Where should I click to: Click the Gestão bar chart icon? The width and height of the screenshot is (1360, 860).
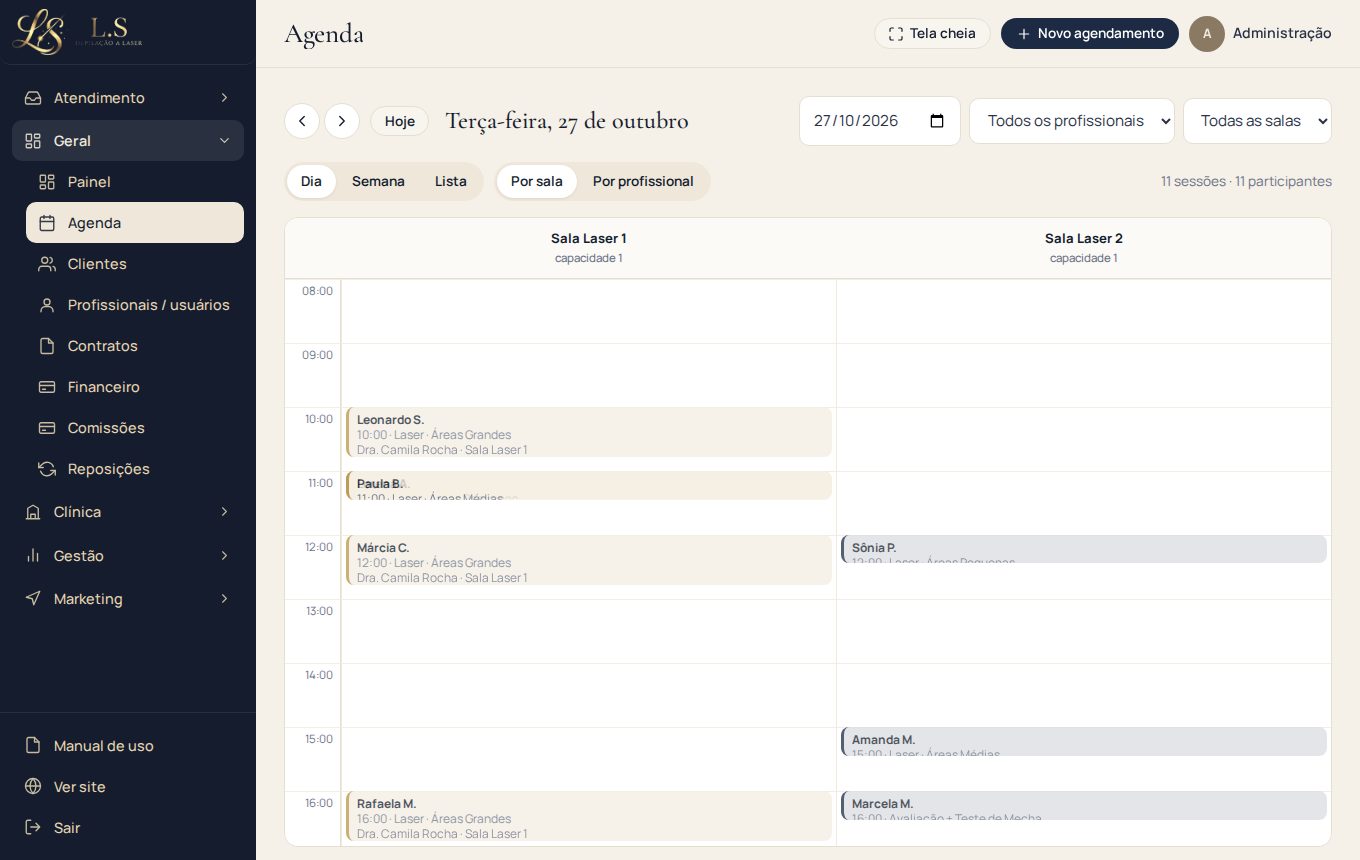click(x=33, y=556)
